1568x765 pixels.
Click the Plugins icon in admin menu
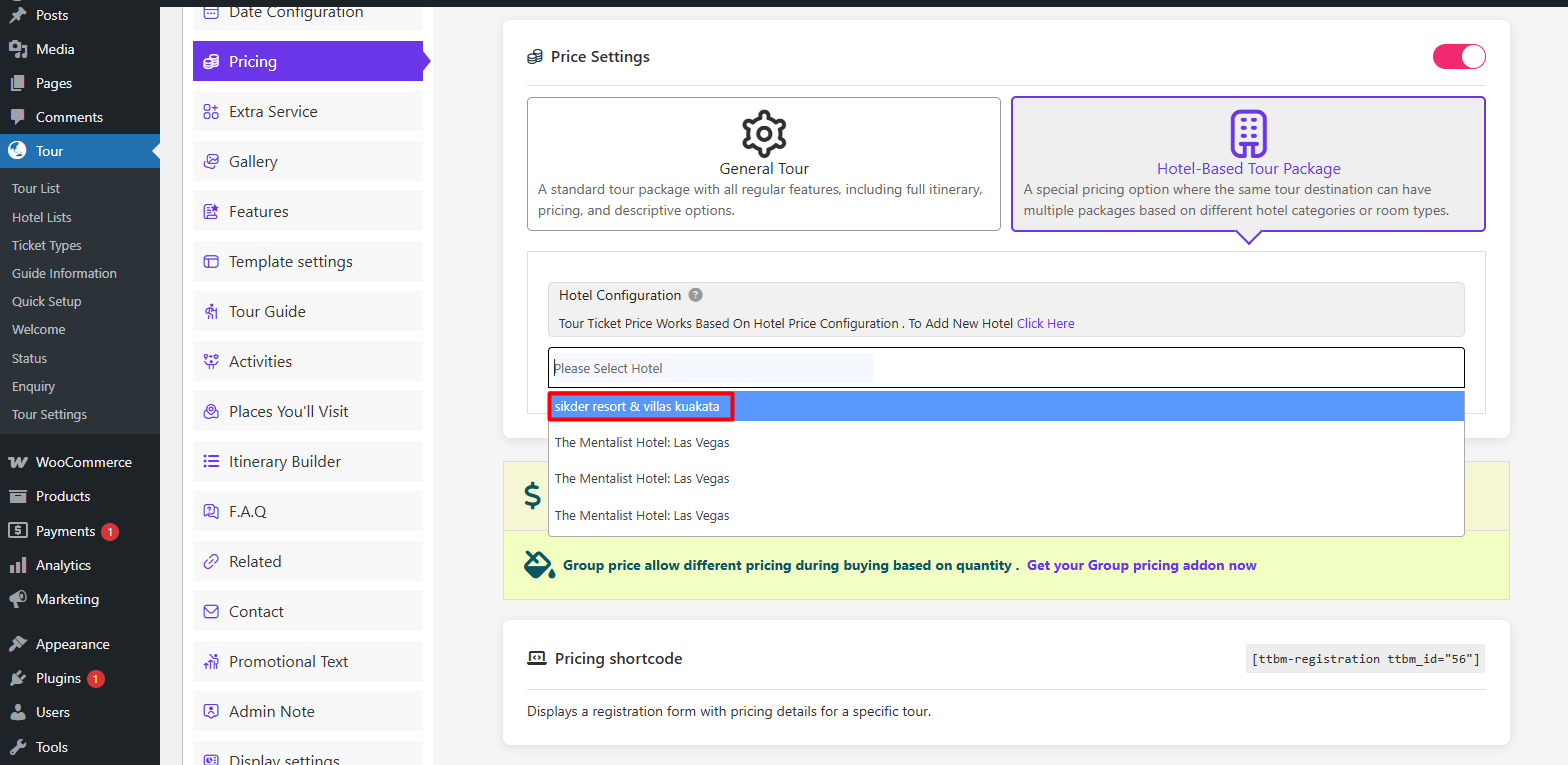click(18, 678)
